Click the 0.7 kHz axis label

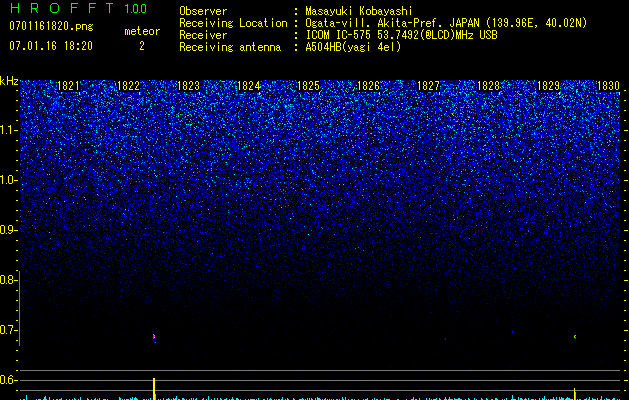8,330
